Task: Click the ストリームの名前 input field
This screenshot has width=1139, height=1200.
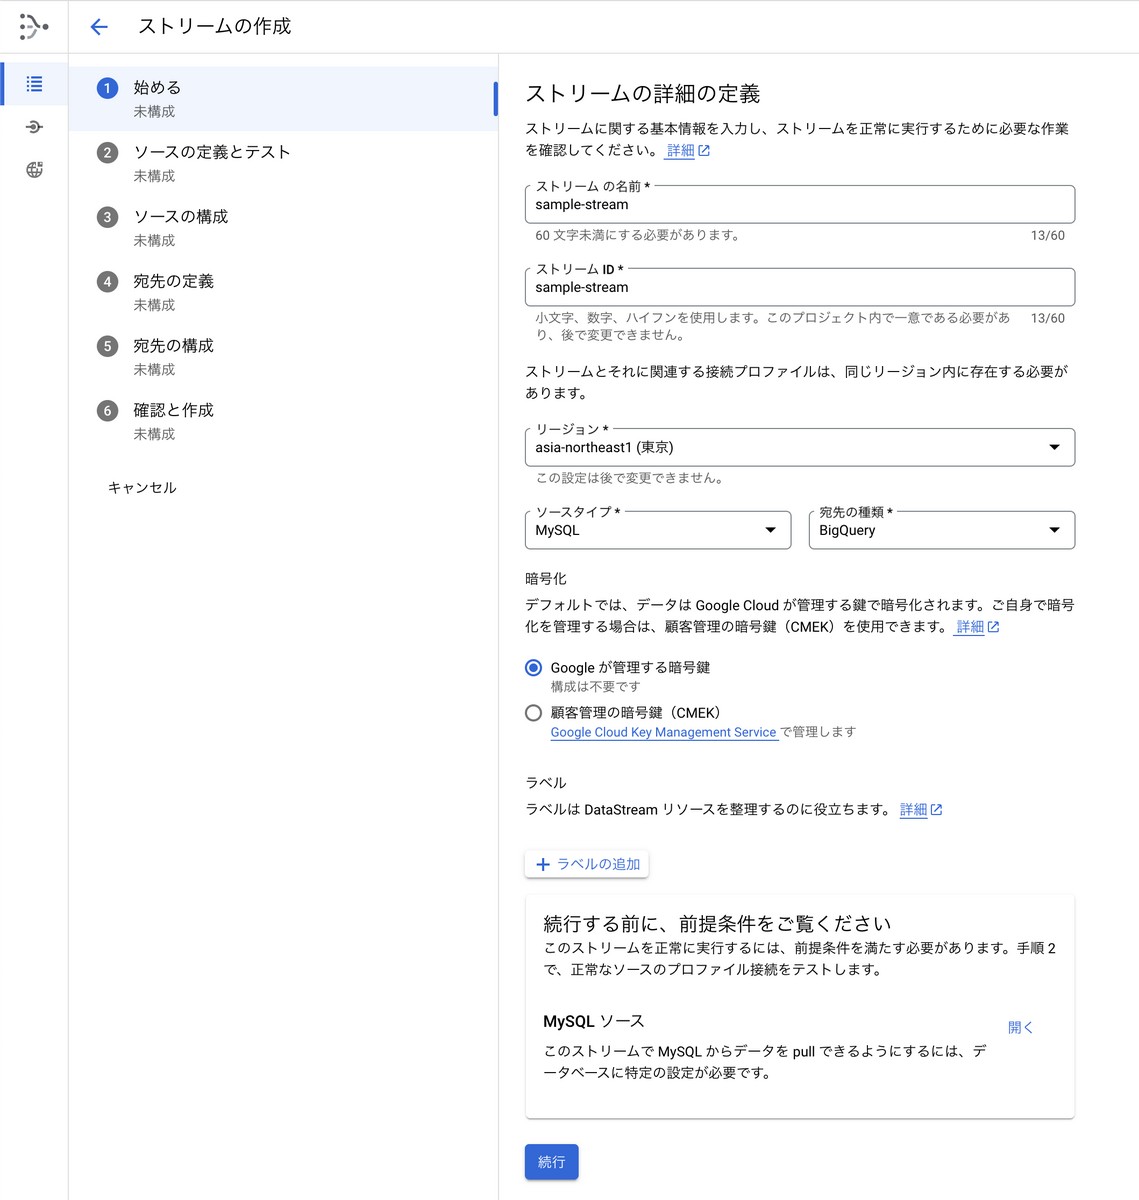Action: (x=800, y=204)
